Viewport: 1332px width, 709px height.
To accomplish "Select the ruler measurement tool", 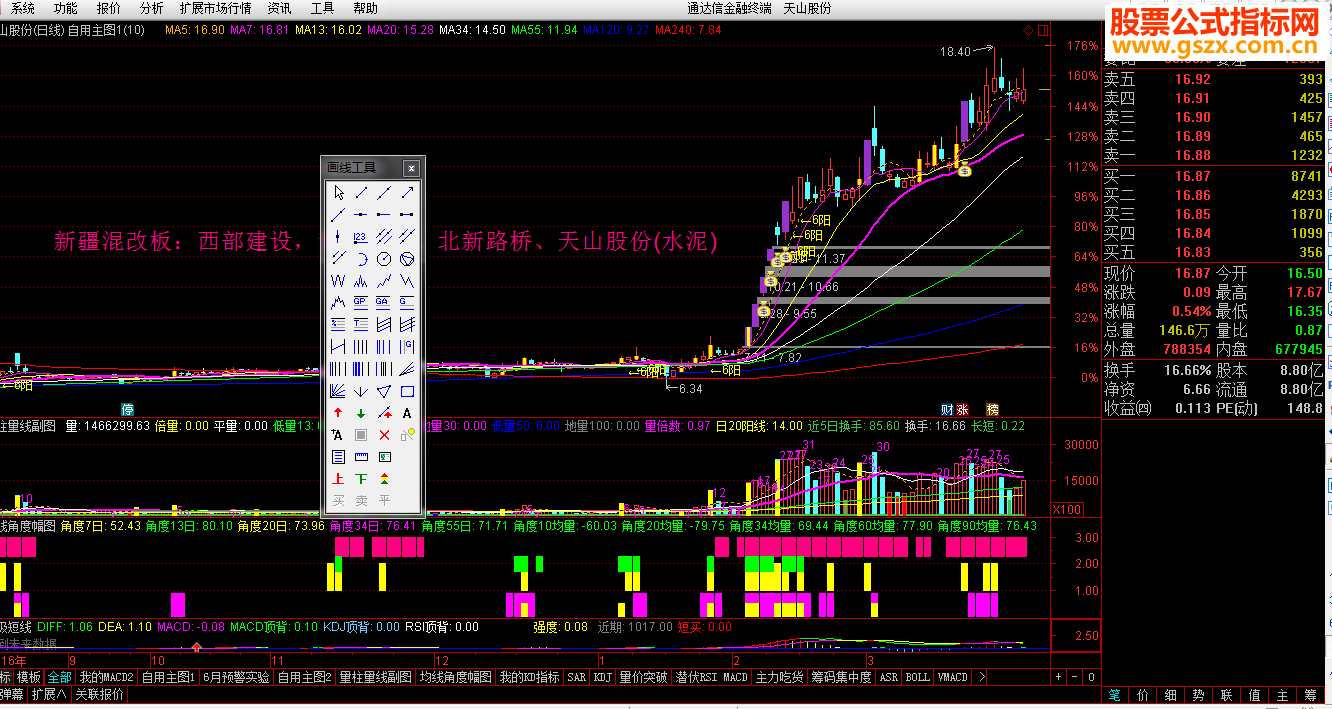I will [x=361, y=456].
